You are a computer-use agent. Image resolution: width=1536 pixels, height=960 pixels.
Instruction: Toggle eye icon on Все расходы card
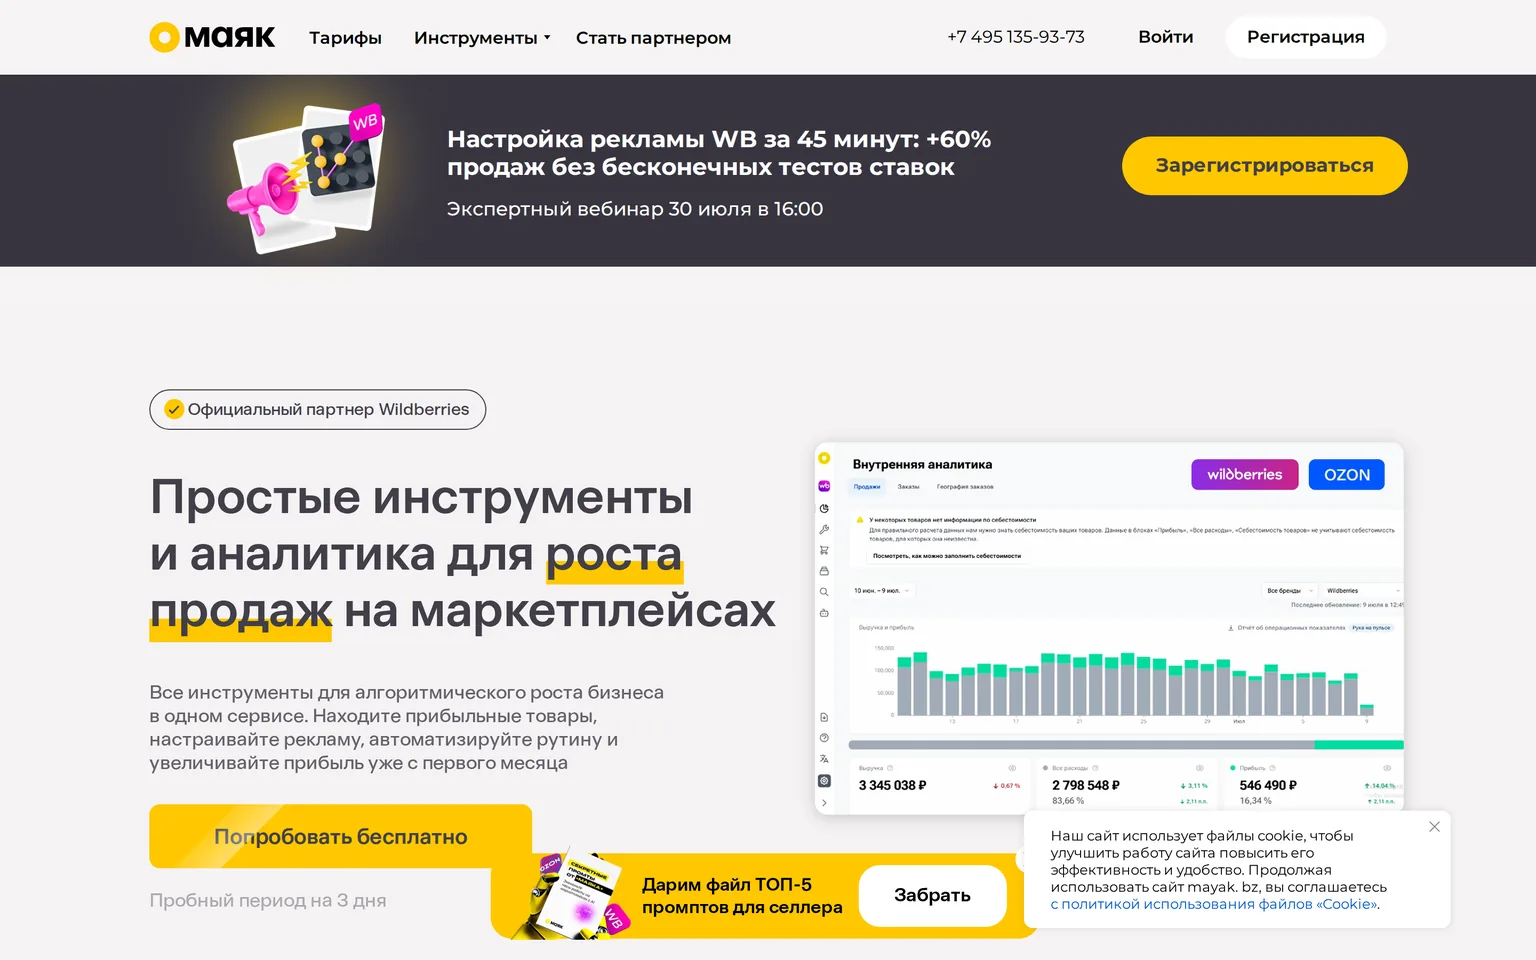click(1199, 768)
